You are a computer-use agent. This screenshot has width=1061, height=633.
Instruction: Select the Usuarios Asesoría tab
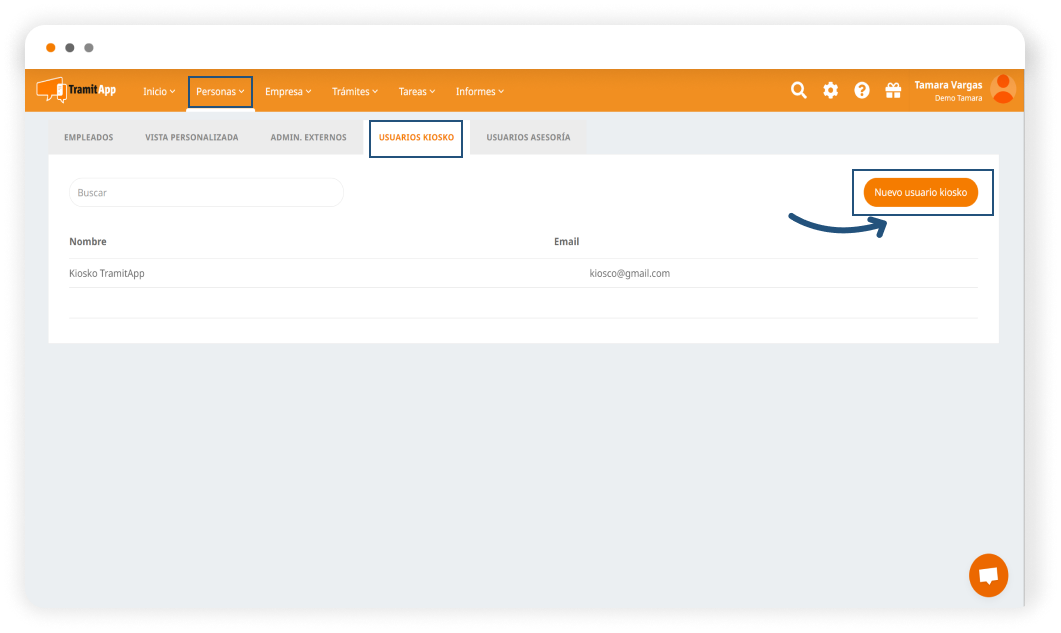[528, 137]
